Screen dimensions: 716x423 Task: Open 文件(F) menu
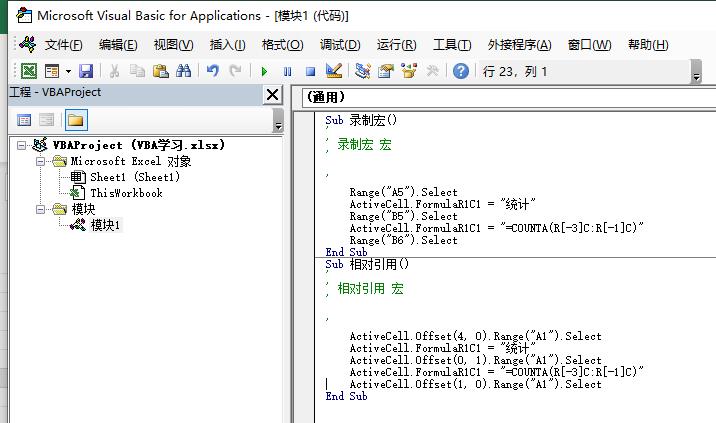(63, 45)
